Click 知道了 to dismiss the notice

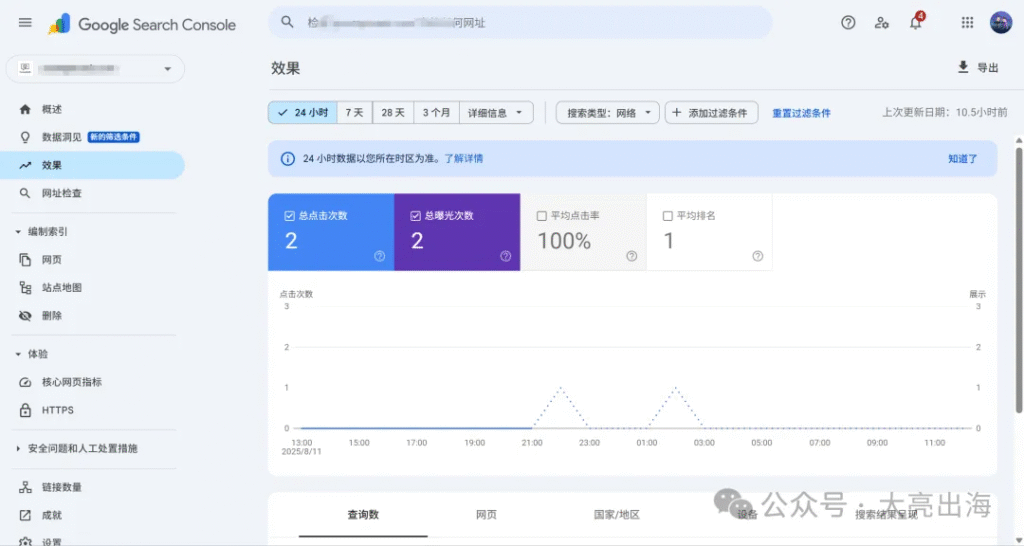coord(962,158)
